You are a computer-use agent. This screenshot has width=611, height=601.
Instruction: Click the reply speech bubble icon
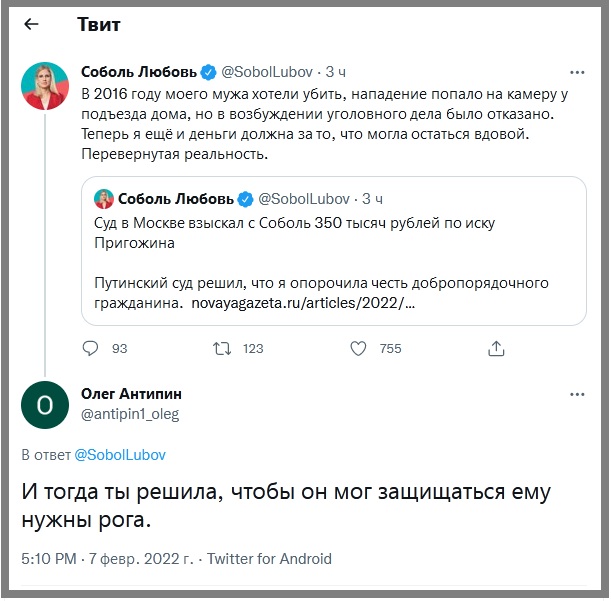pos(91,348)
